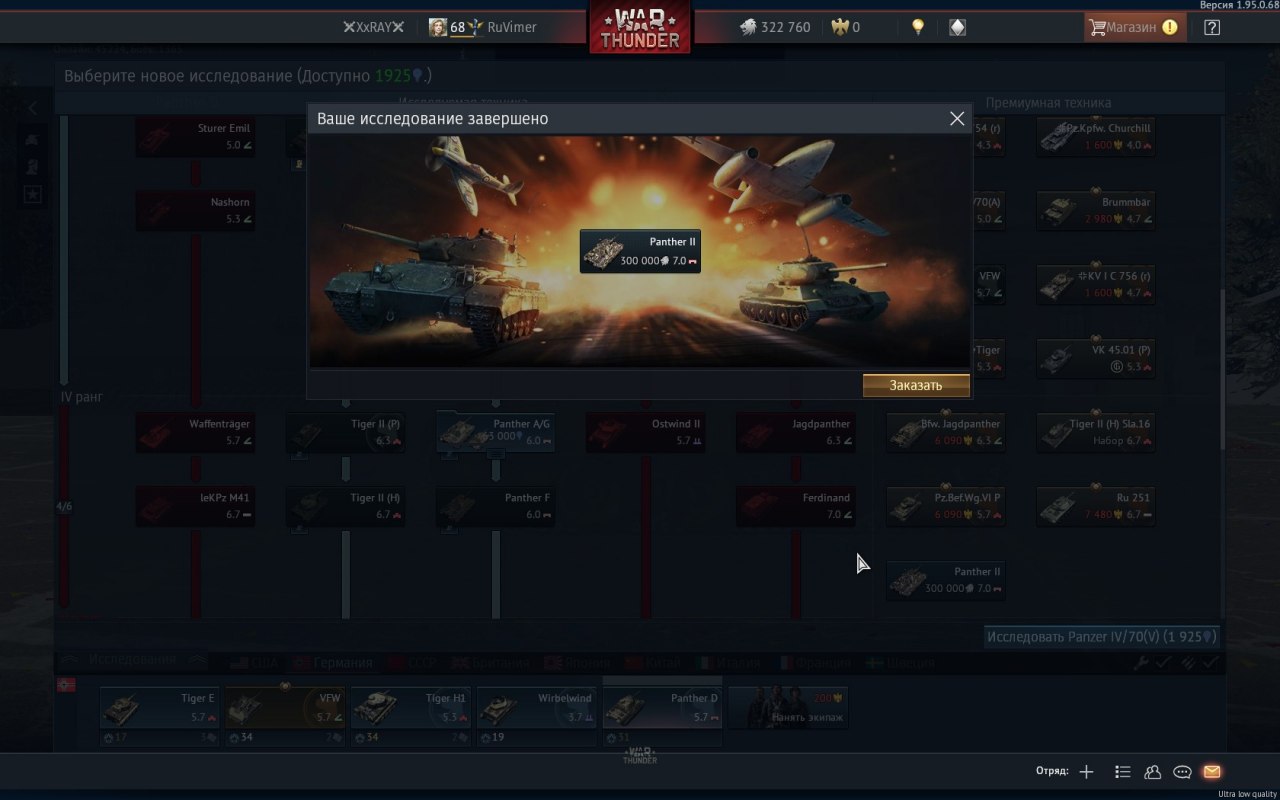Click the white diamond icon in top bar

[x=957, y=27]
